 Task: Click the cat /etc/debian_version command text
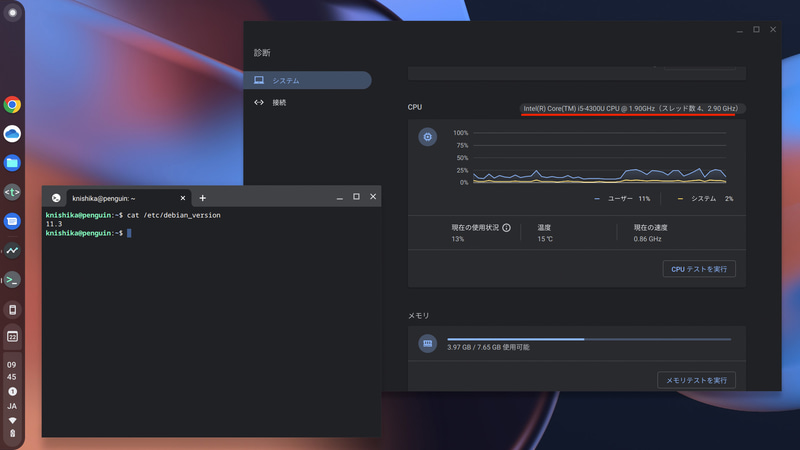pyautogui.click(x=173, y=215)
